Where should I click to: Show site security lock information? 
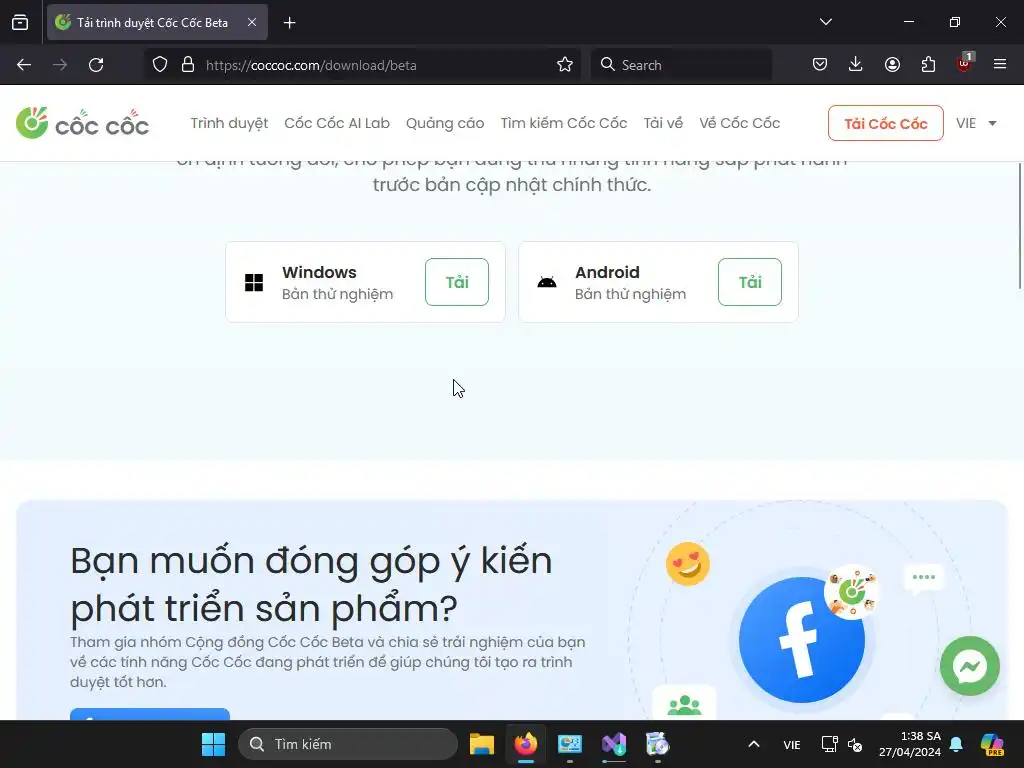tap(188, 65)
